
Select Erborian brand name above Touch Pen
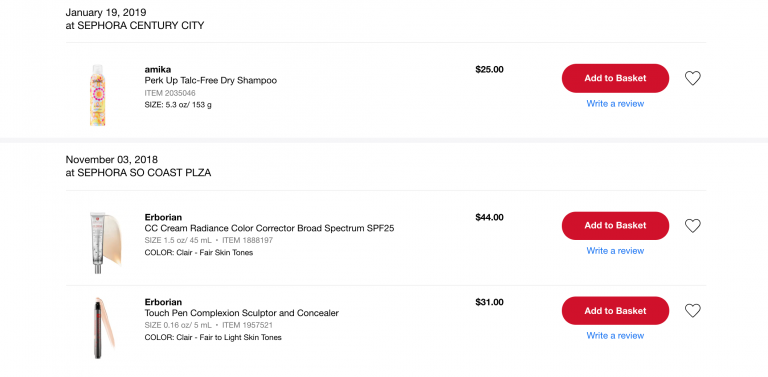point(163,302)
